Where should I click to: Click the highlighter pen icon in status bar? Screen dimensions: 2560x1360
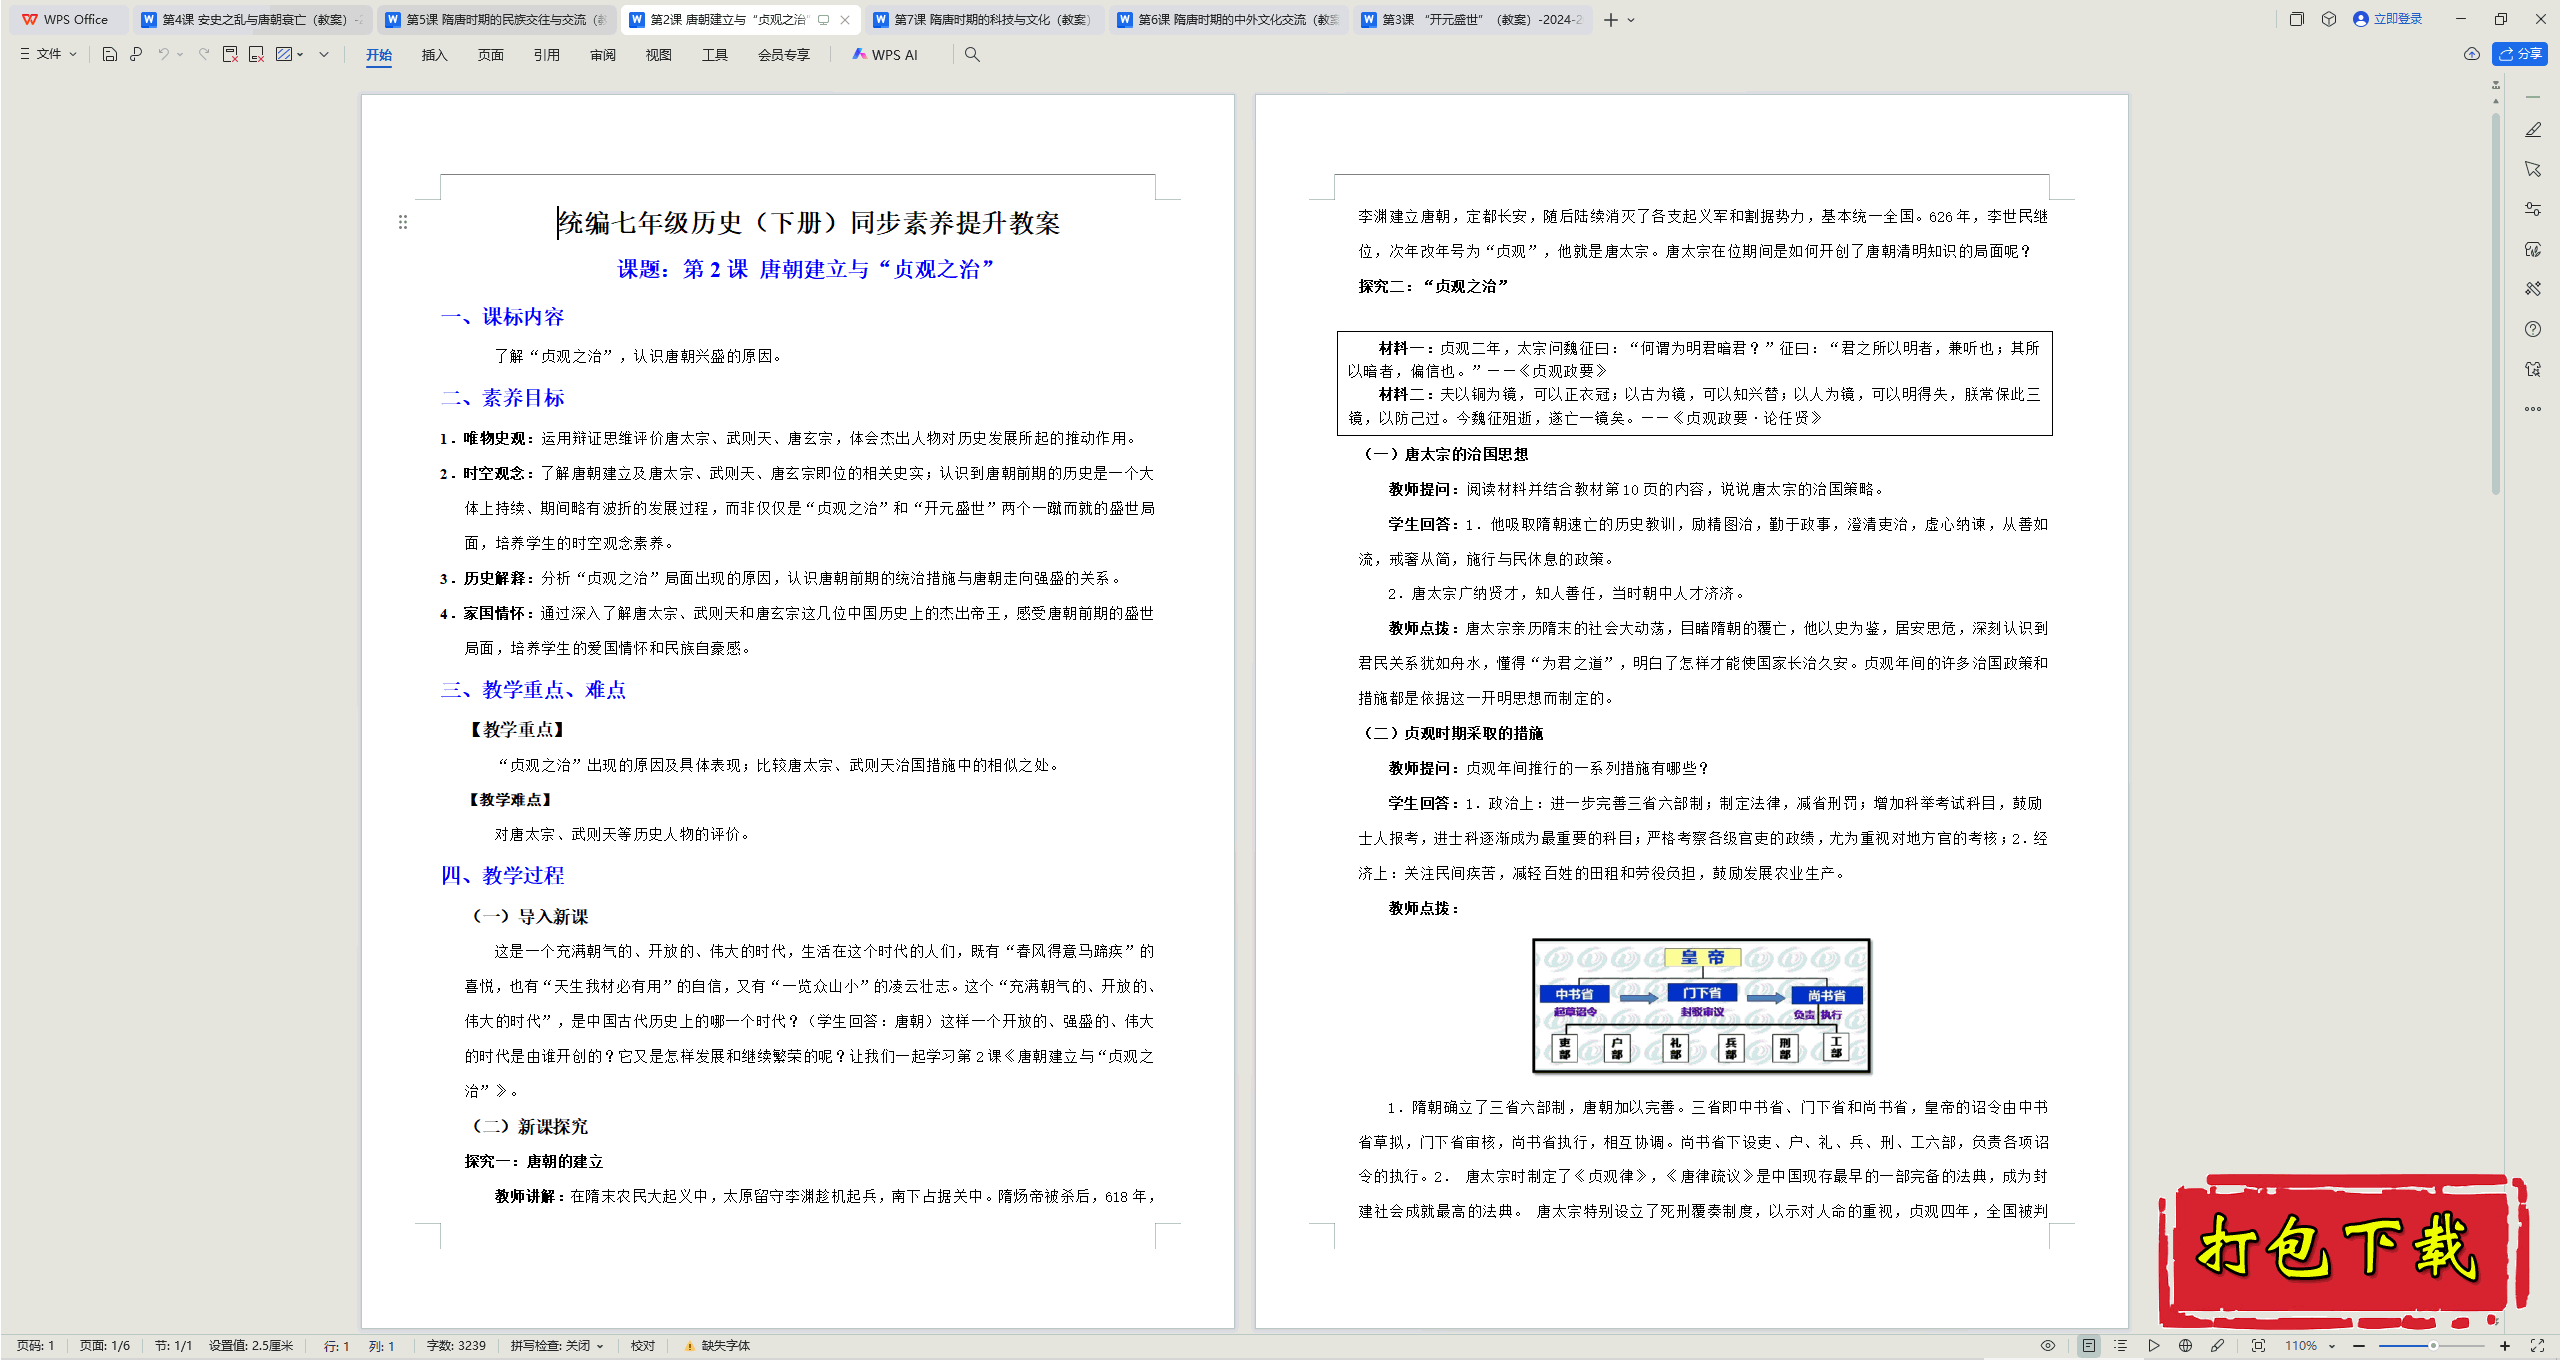point(2218,1346)
